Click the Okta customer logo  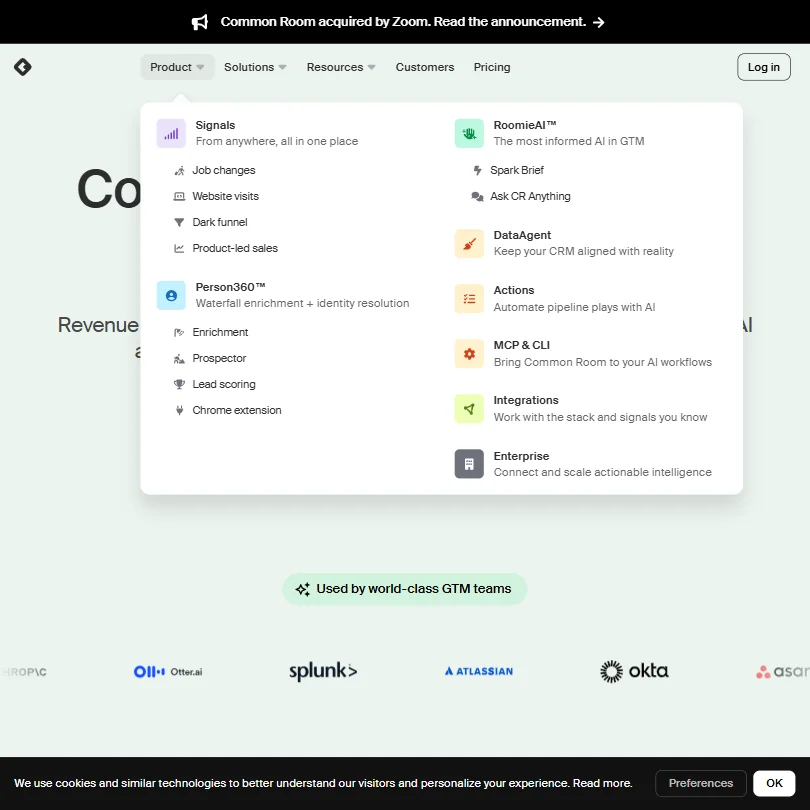(634, 672)
